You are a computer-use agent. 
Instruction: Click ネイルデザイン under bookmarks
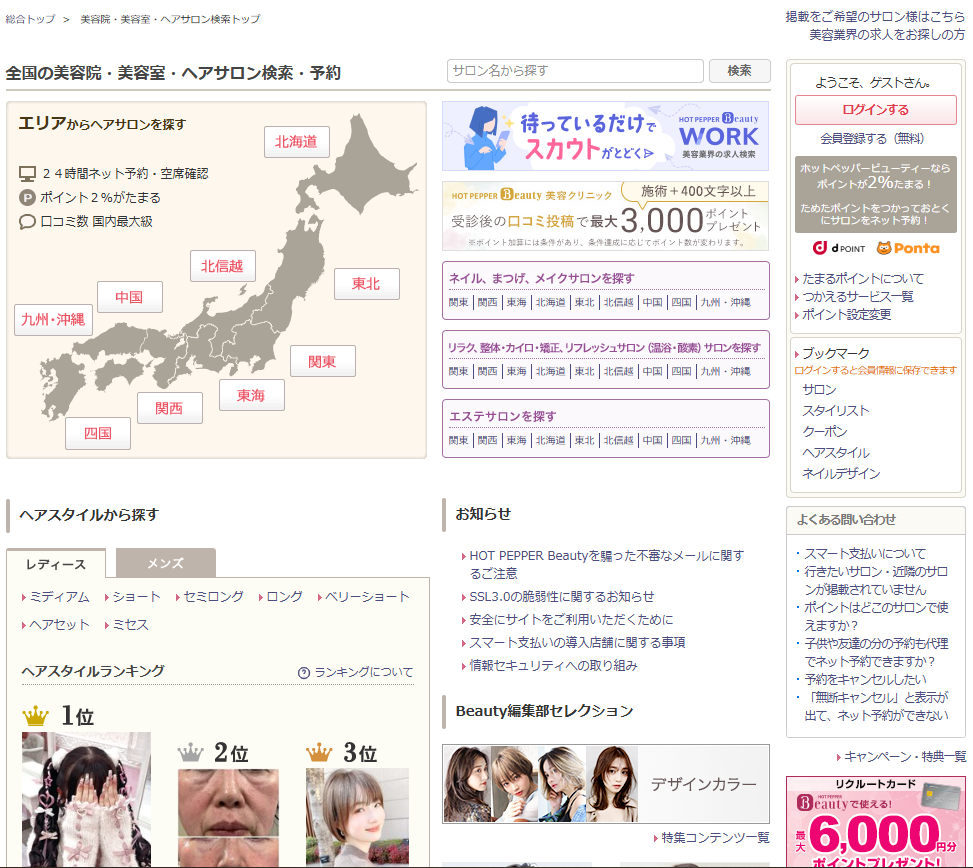(x=841, y=474)
